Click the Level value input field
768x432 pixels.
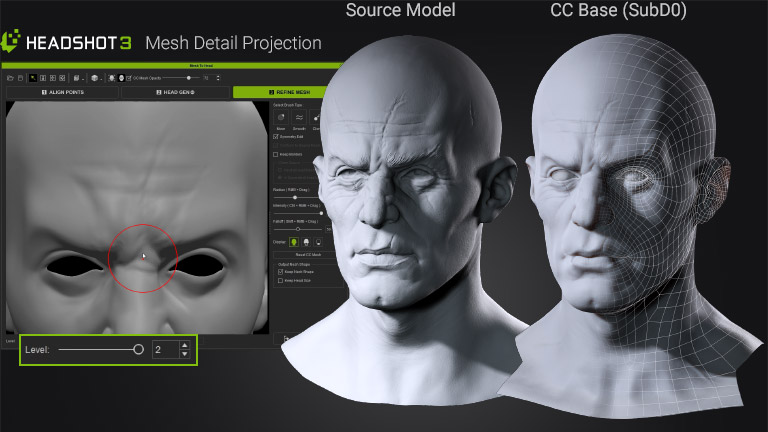[x=166, y=349]
